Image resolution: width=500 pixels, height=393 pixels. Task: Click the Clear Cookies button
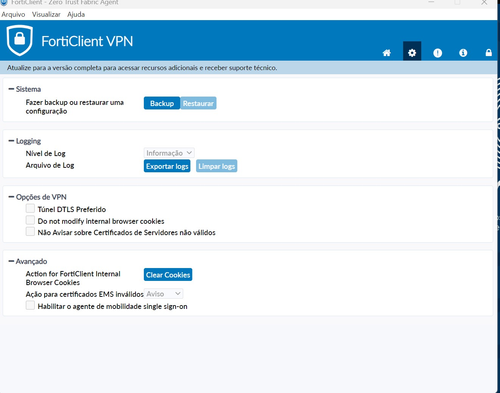pos(168,275)
